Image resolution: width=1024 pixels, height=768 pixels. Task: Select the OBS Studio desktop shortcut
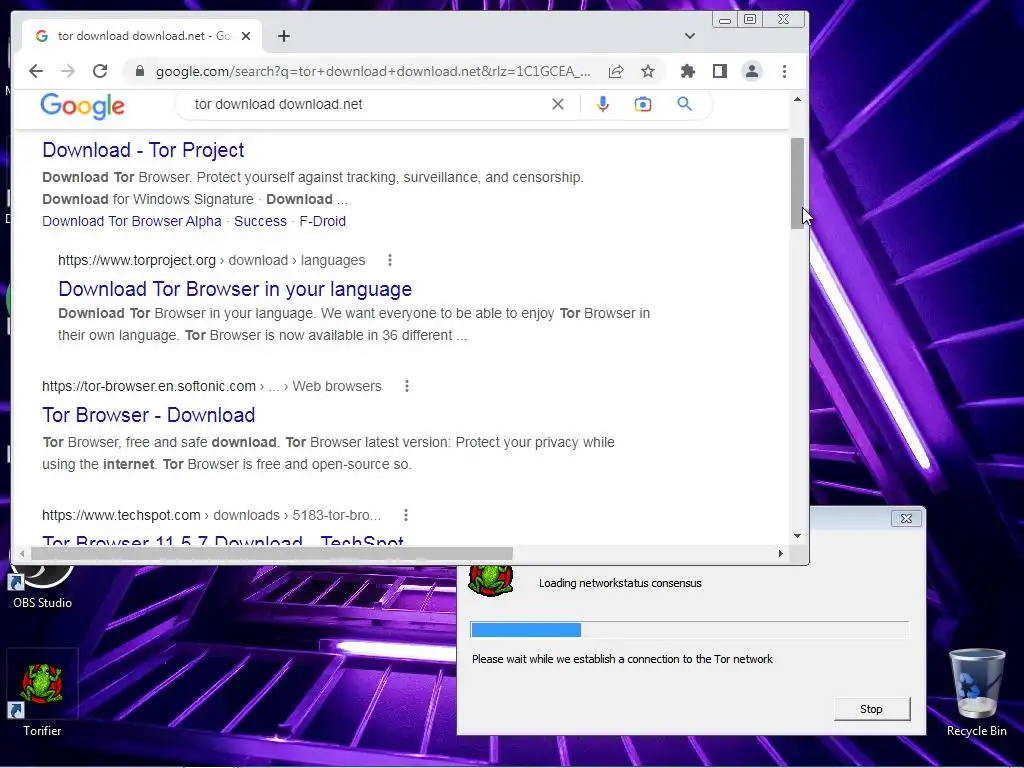point(42,588)
